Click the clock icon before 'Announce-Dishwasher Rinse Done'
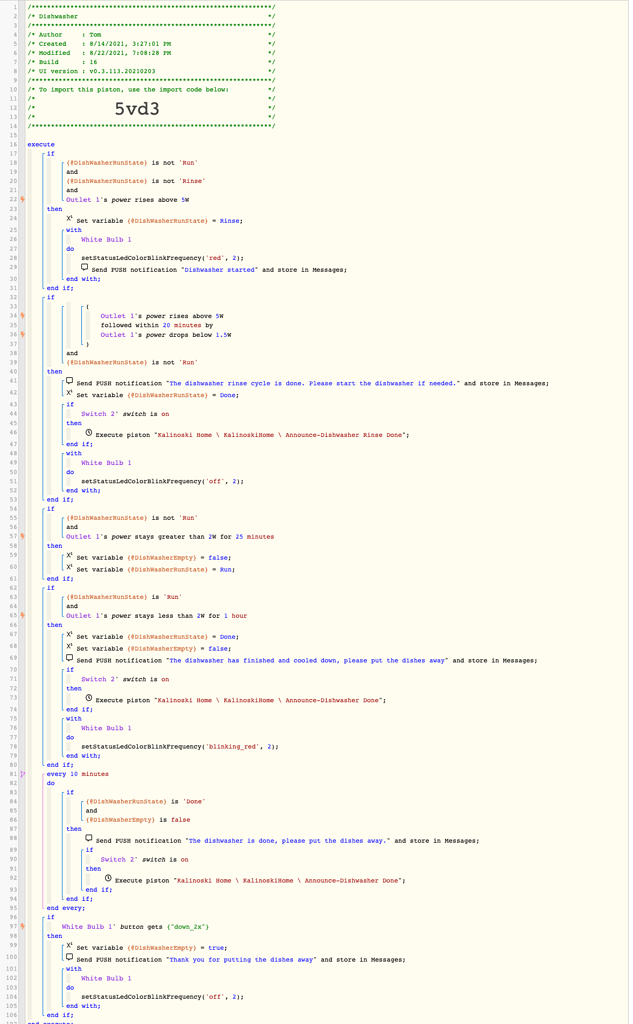Screen dimensions: 633x1024 [89, 432]
